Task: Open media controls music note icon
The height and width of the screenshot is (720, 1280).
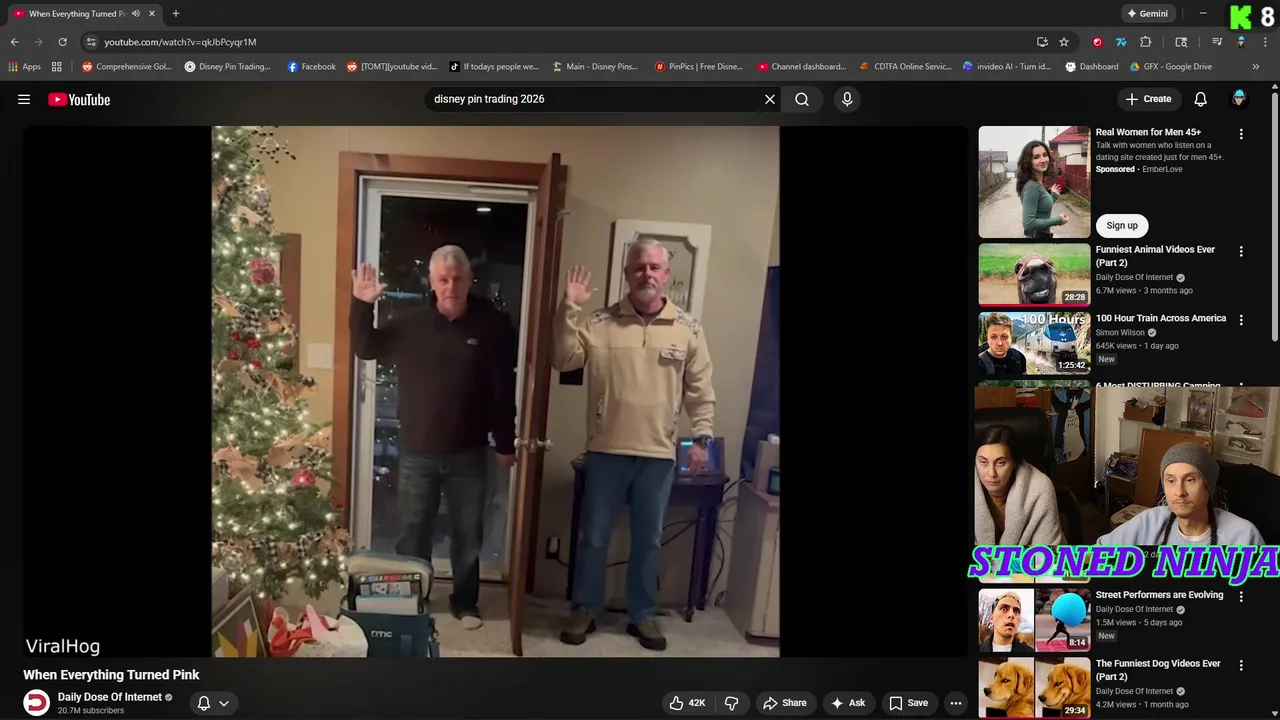Action: point(1217,42)
